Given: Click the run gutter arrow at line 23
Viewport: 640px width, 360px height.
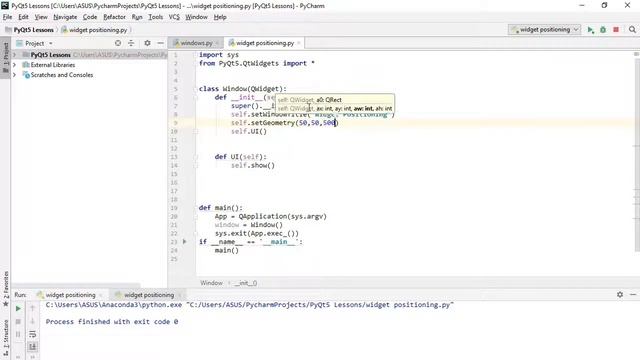Looking at the screenshot, I should [184, 242].
